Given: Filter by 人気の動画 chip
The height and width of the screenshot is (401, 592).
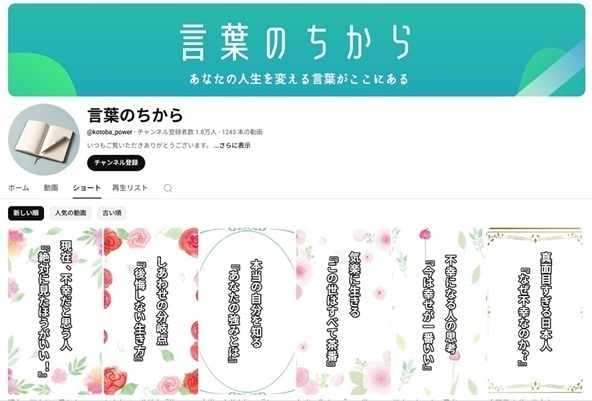Looking at the screenshot, I should (x=71, y=213).
